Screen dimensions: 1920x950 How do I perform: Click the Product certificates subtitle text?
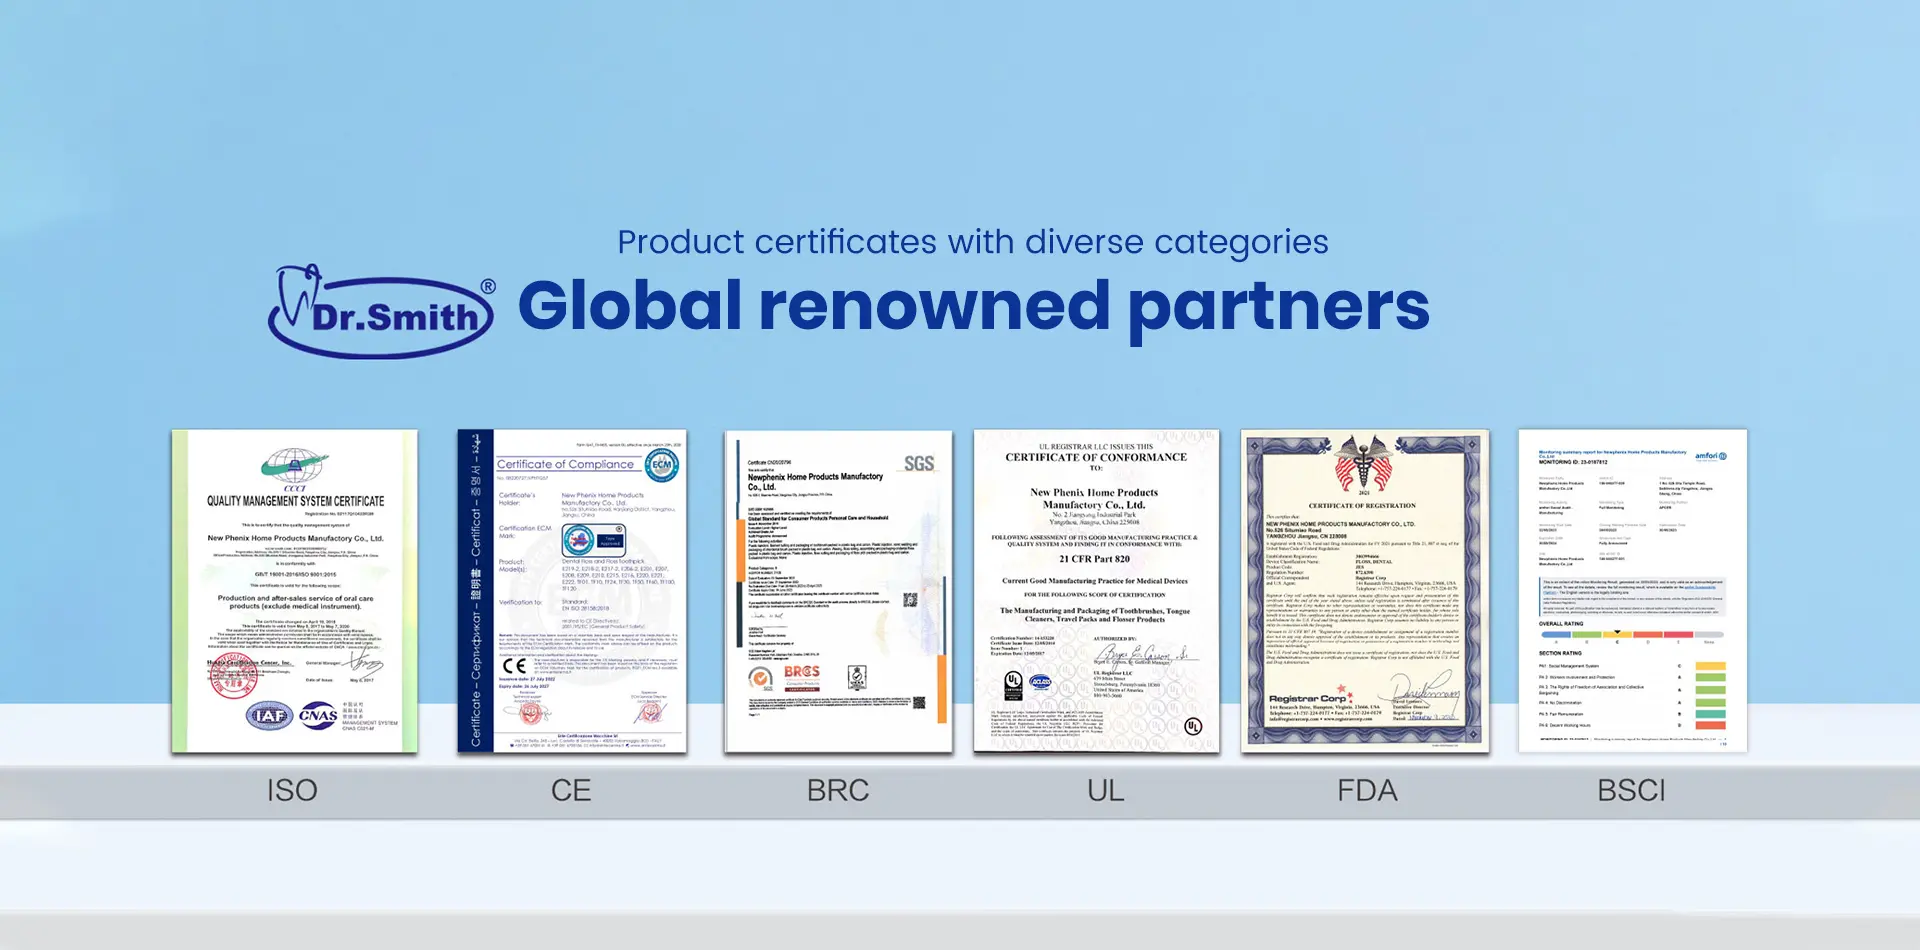(x=973, y=241)
